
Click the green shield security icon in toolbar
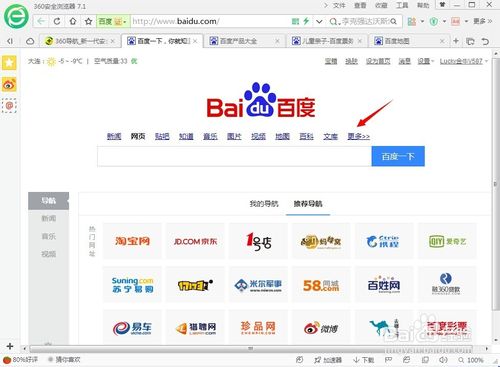(434, 22)
